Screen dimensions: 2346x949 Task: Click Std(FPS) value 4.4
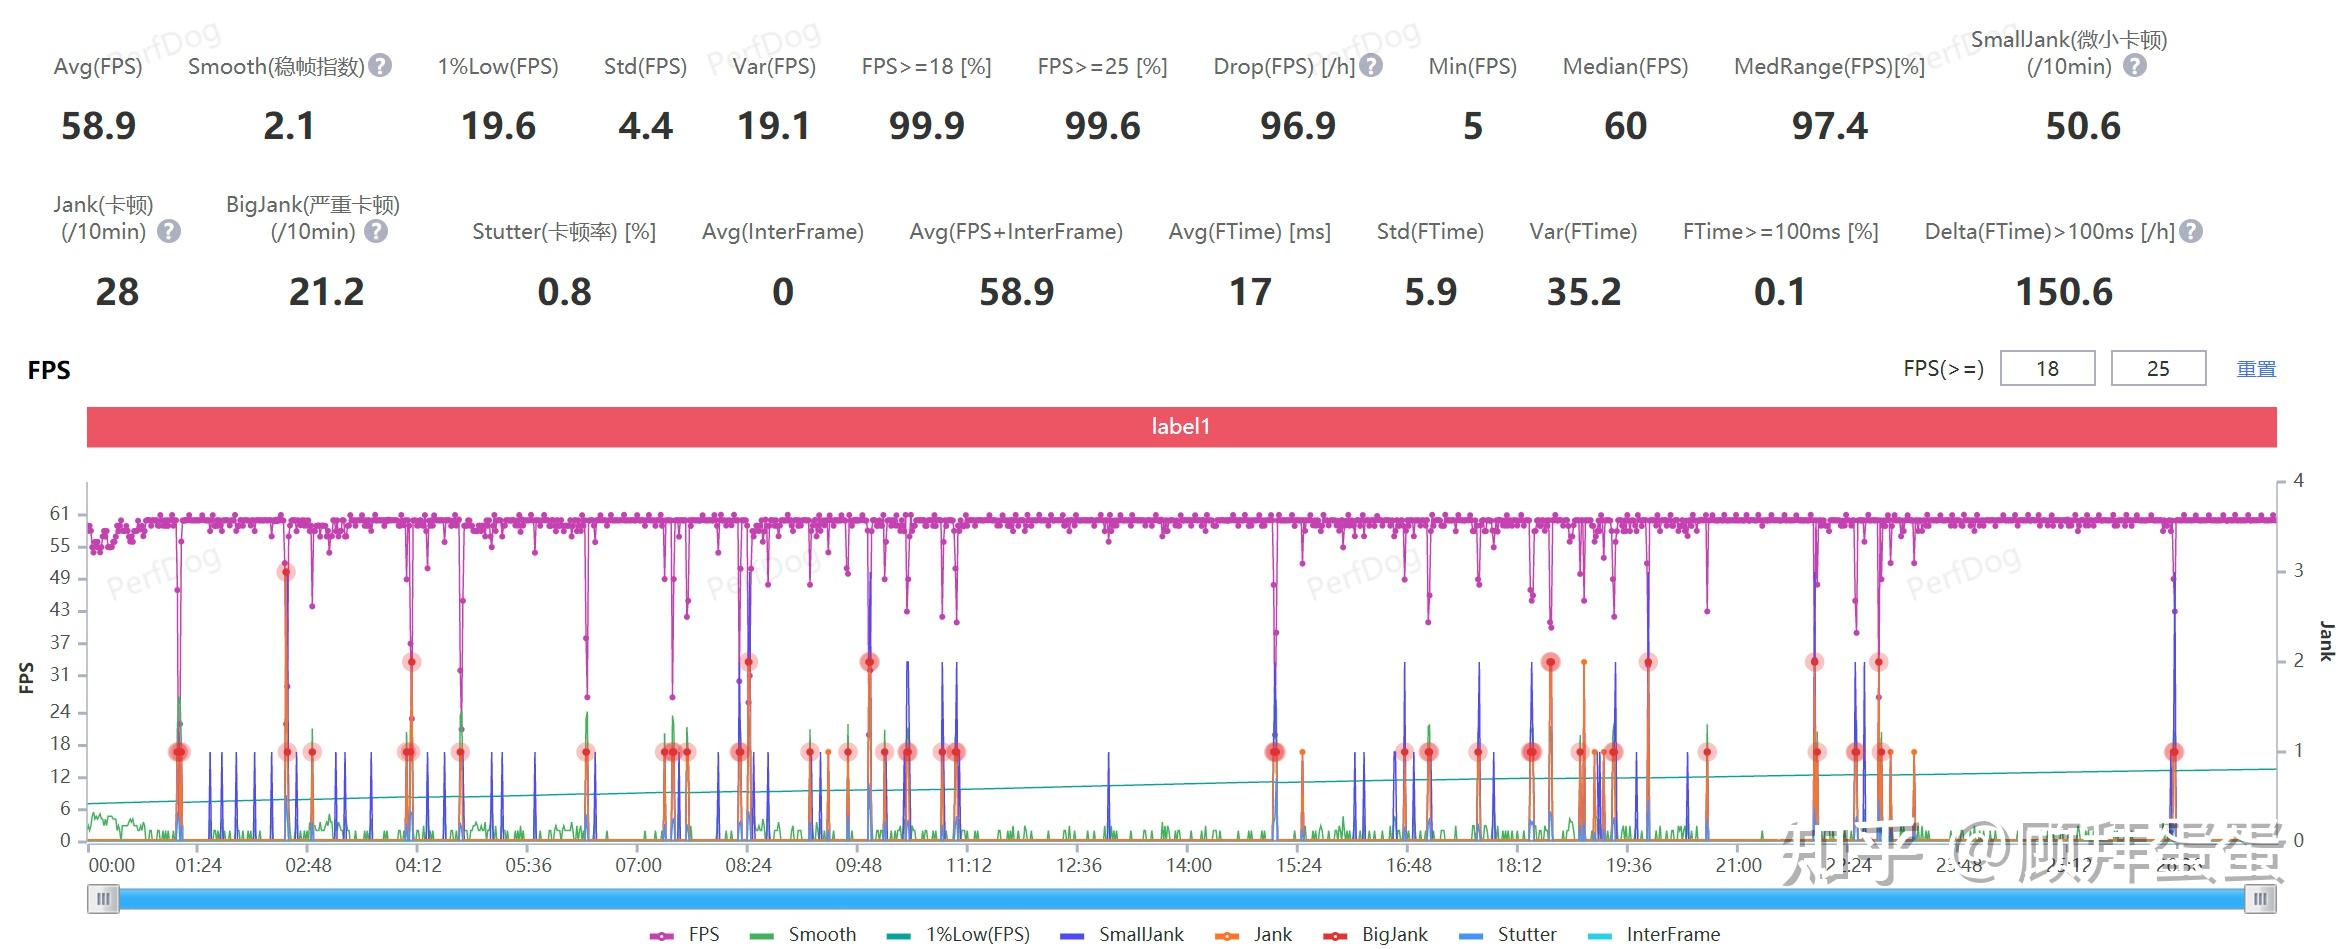pyautogui.click(x=645, y=126)
